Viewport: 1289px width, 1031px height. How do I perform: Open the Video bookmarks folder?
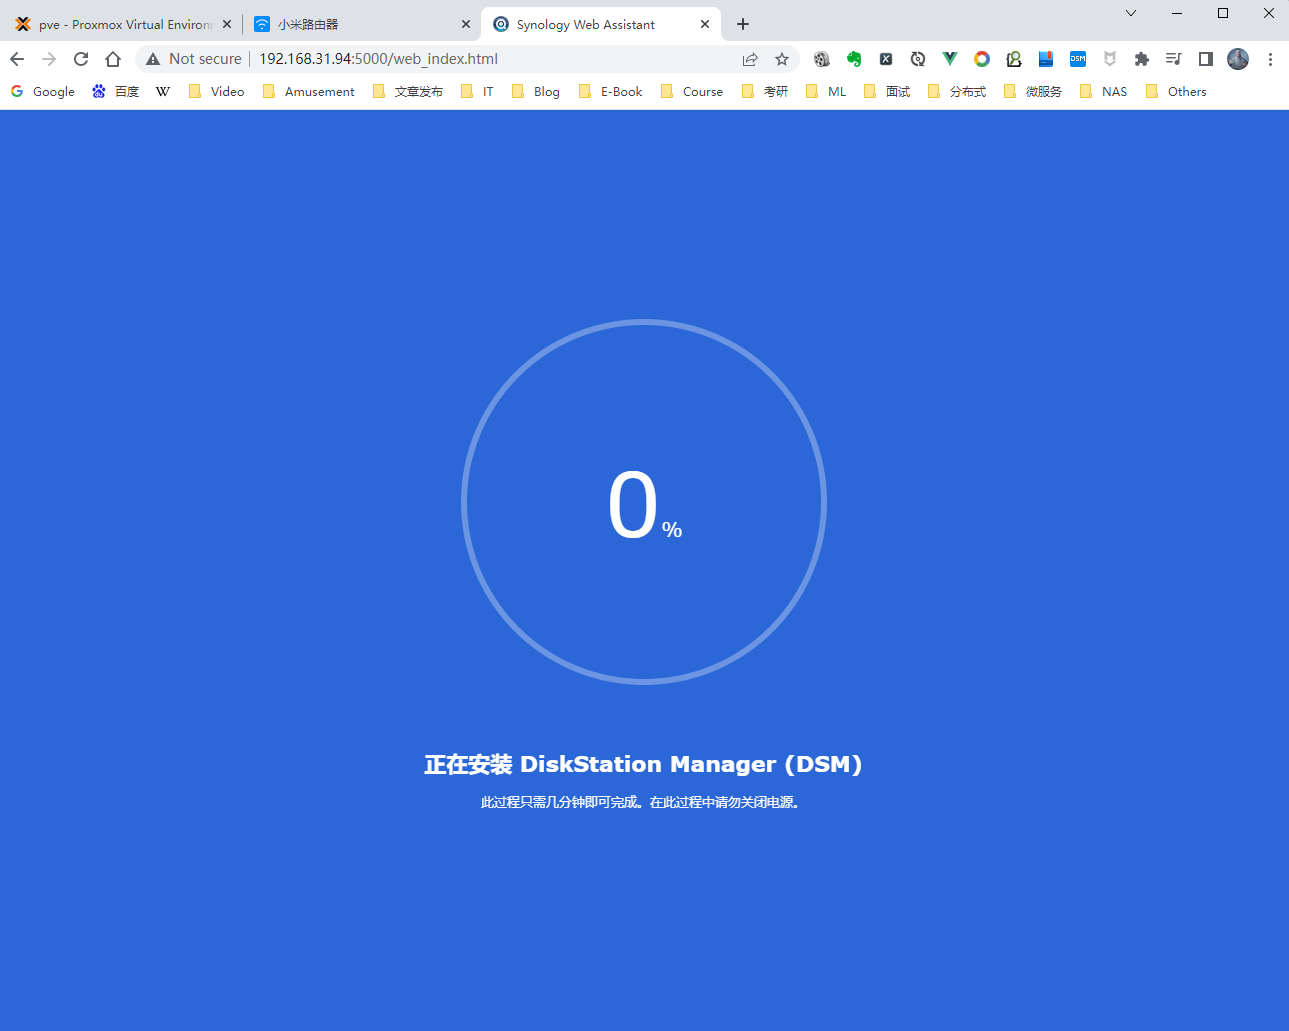tap(217, 91)
